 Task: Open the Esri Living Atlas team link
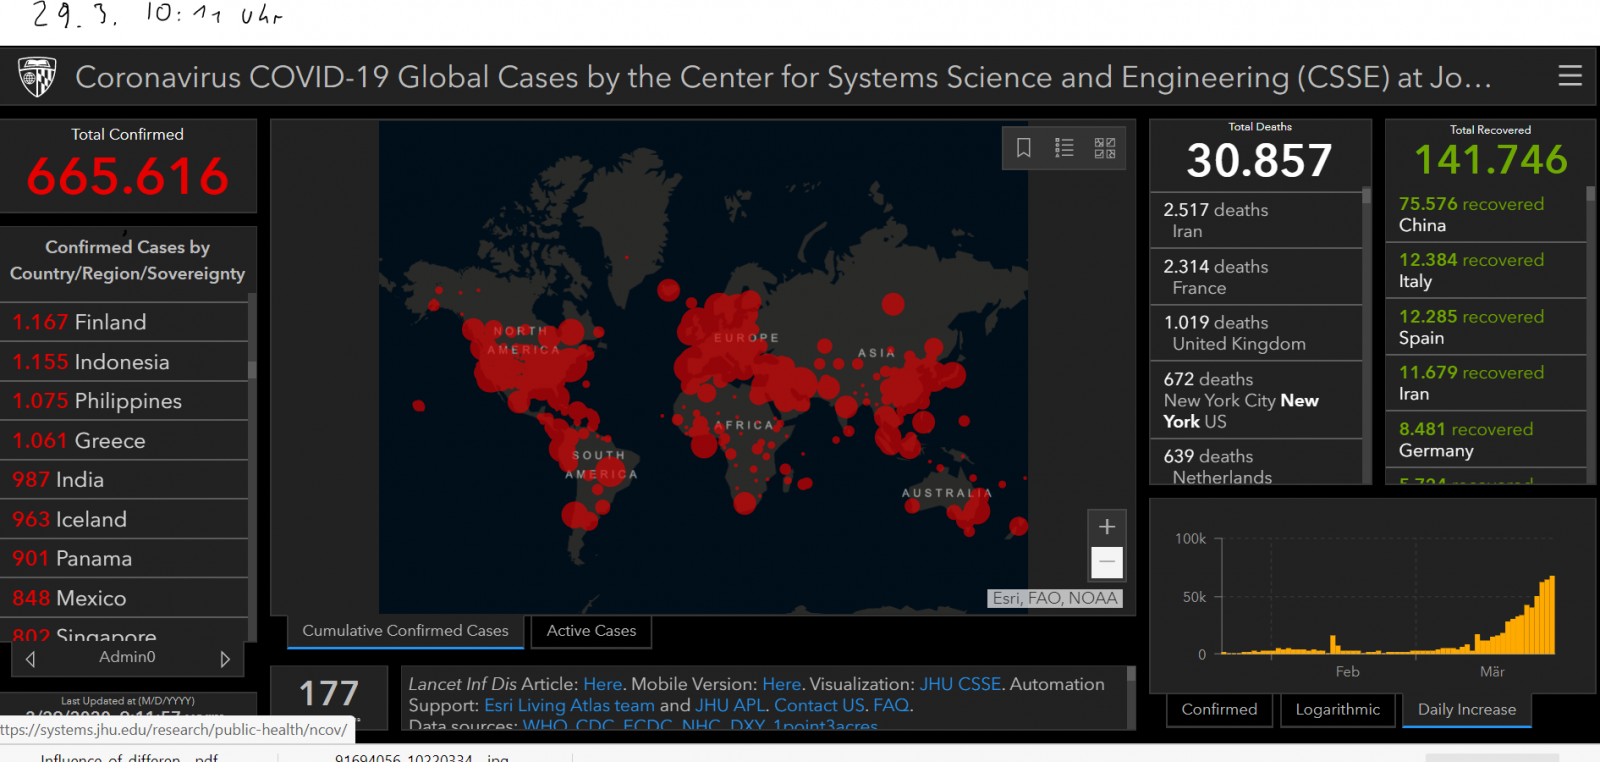(x=569, y=705)
